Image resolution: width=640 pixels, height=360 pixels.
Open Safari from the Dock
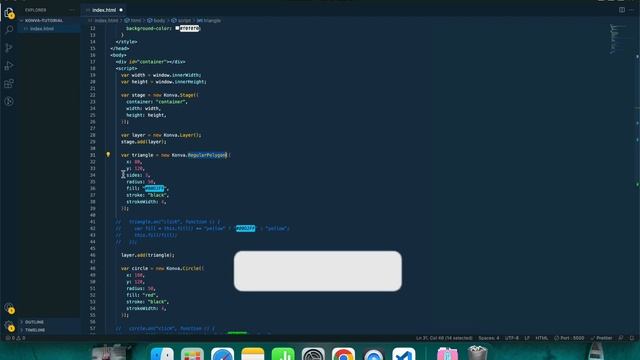click(222, 353)
